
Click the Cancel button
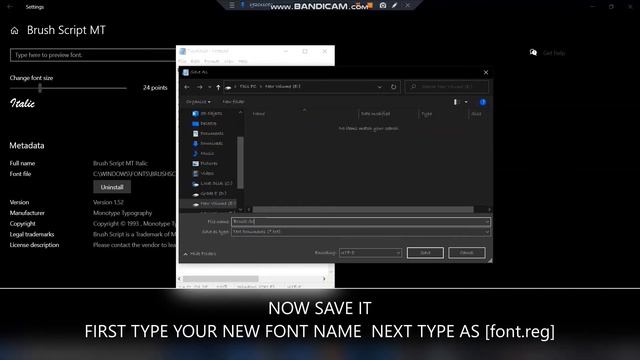pyautogui.click(x=467, y=253)
